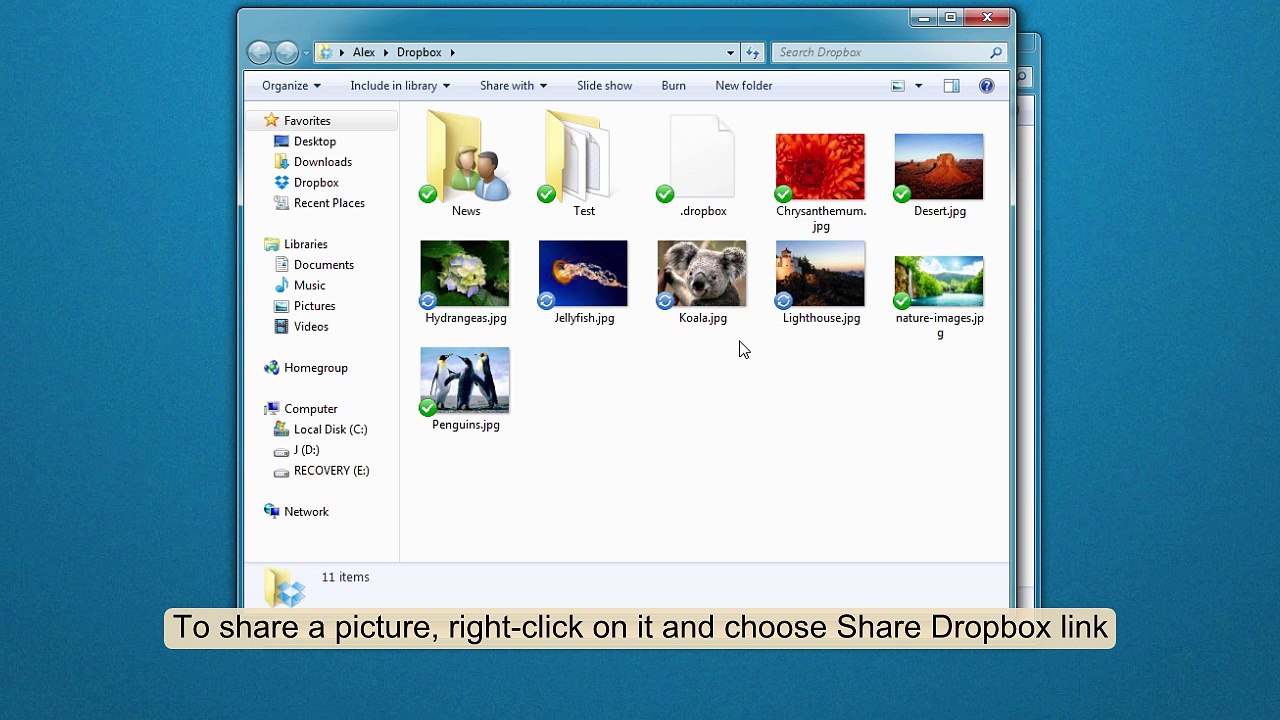Click the Homegroup icon in the sidebar
This screenshot has width=1280, height=720.
pos(272,368)
